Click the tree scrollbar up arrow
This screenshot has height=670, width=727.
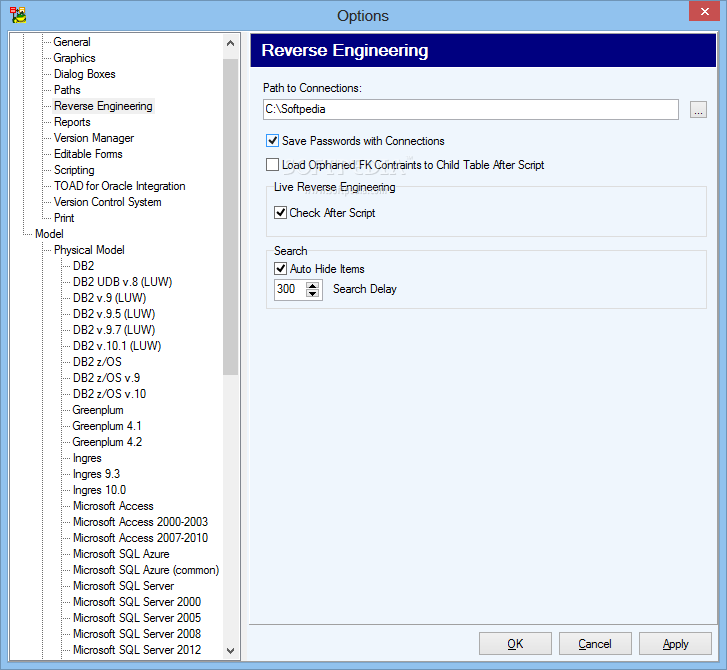[x=230, y=43]
